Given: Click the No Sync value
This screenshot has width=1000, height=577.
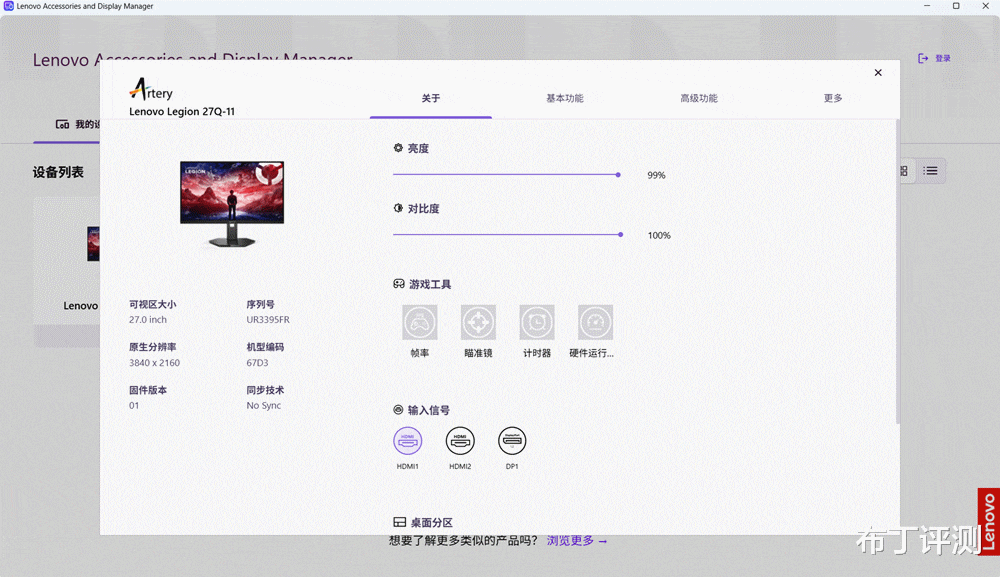Looking at the screenshot, I should point(263,405).
